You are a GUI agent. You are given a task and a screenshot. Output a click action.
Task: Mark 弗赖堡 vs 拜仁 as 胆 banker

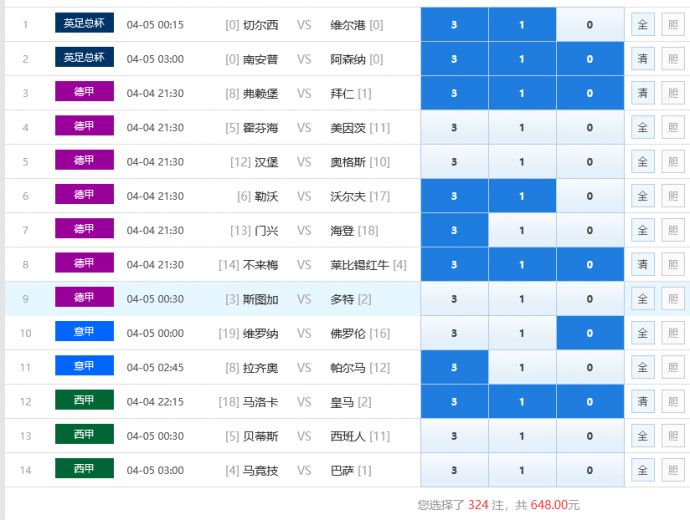point(672,93)
